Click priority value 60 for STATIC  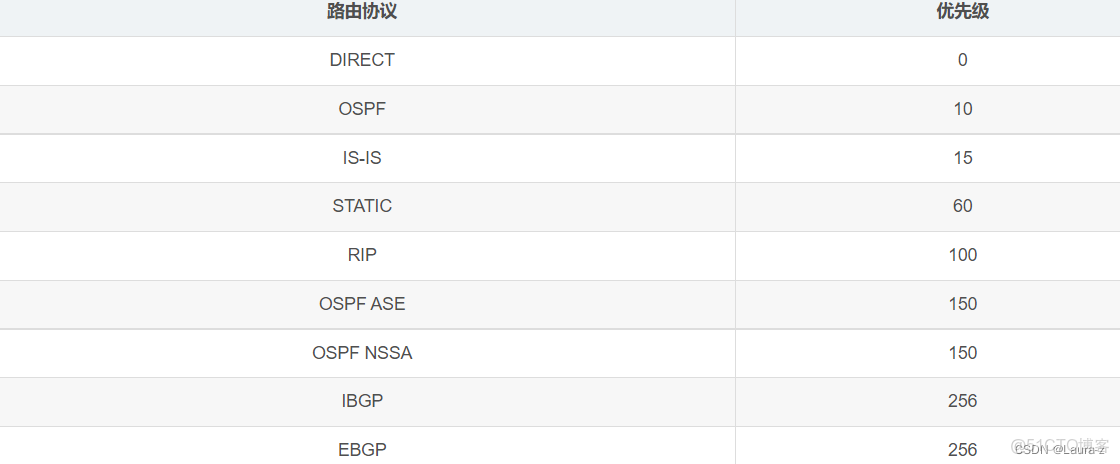(x=962, y=206)
